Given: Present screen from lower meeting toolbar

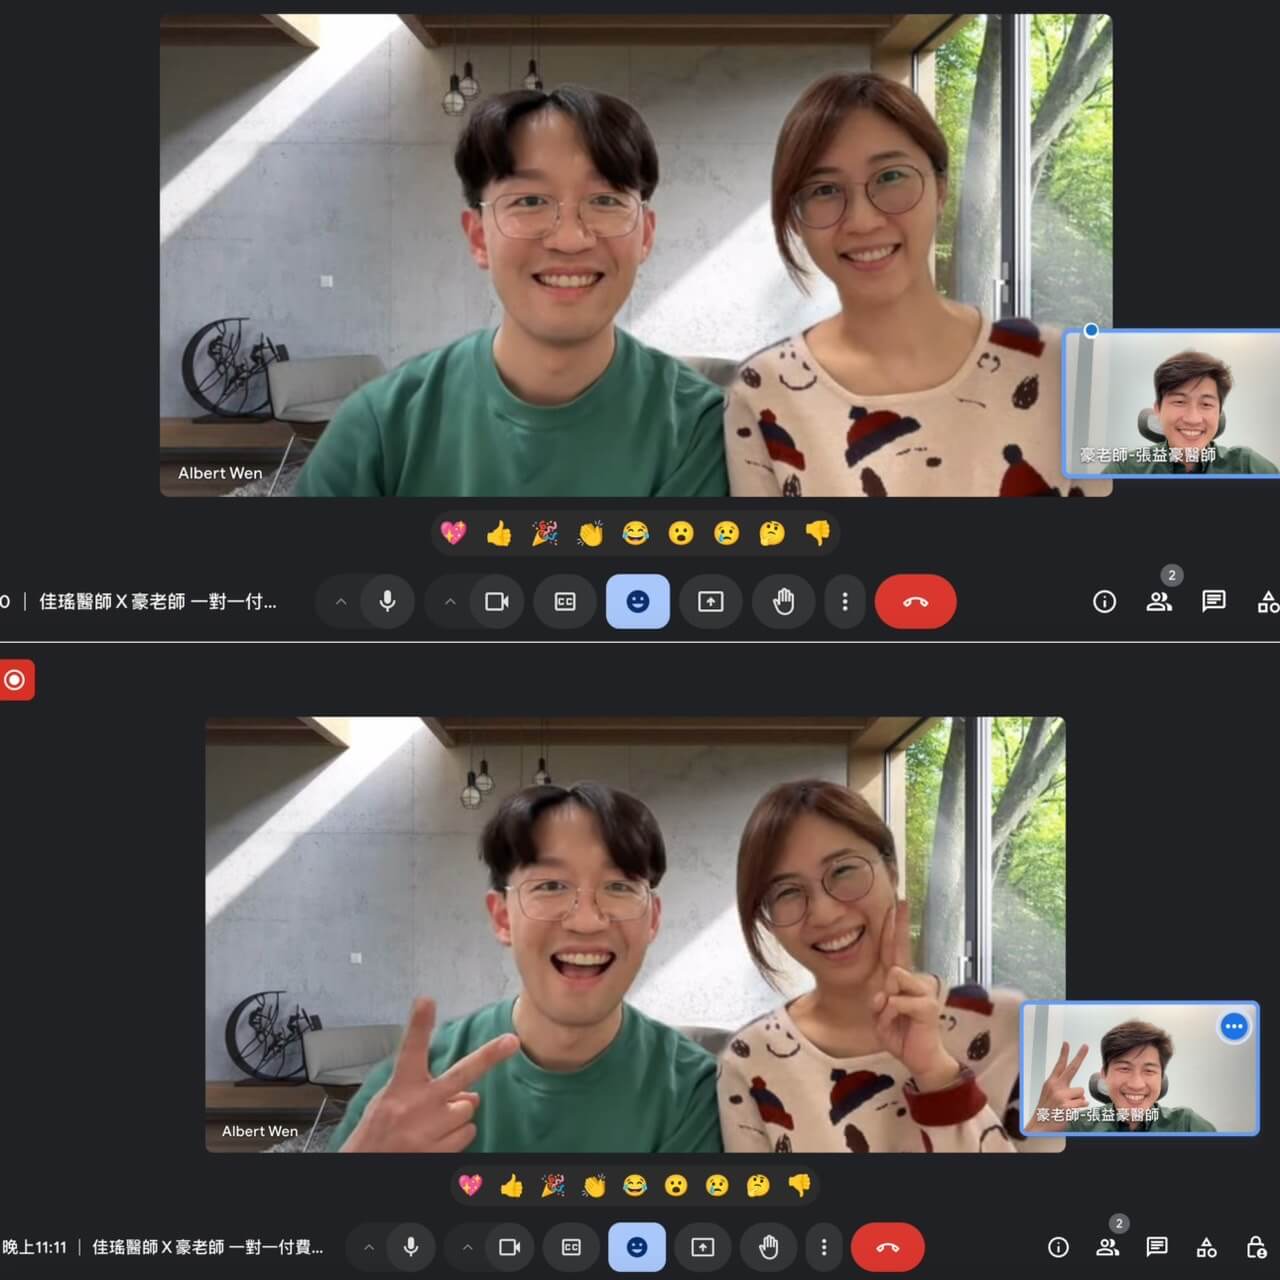Looking at the screenshot, I should [703, 1247].
